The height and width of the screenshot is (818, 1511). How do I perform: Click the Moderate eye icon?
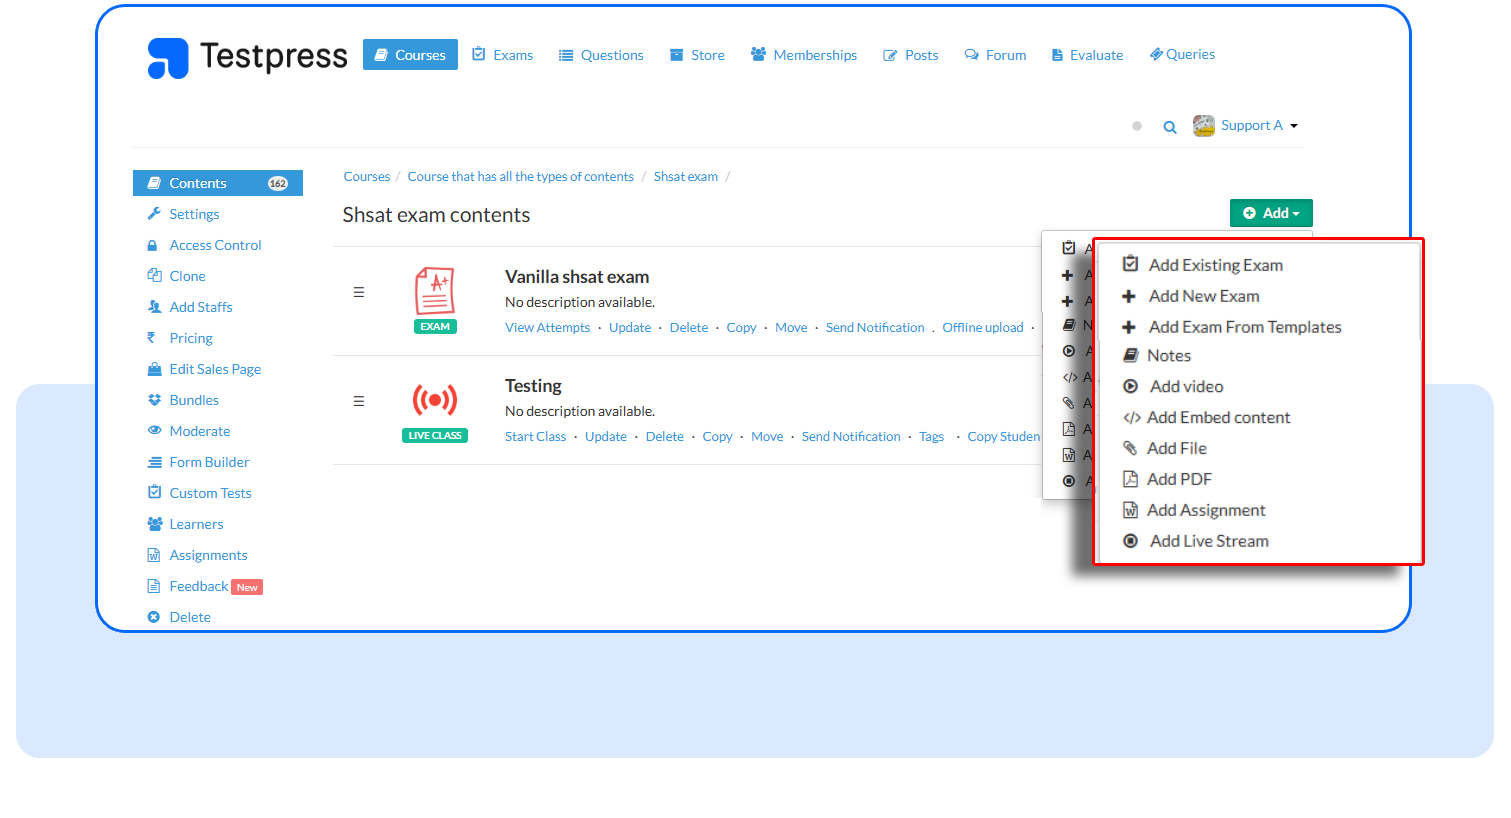[154, 430]
